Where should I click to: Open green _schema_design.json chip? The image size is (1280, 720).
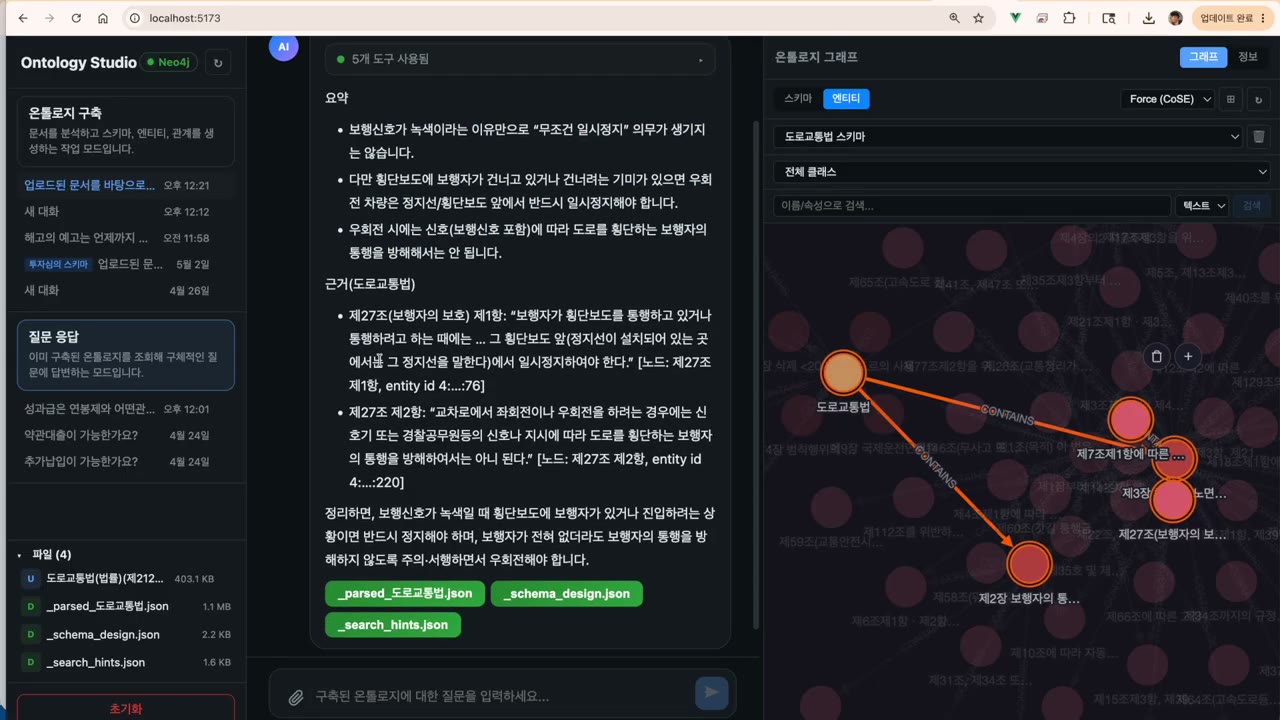[x=567, y=593]
